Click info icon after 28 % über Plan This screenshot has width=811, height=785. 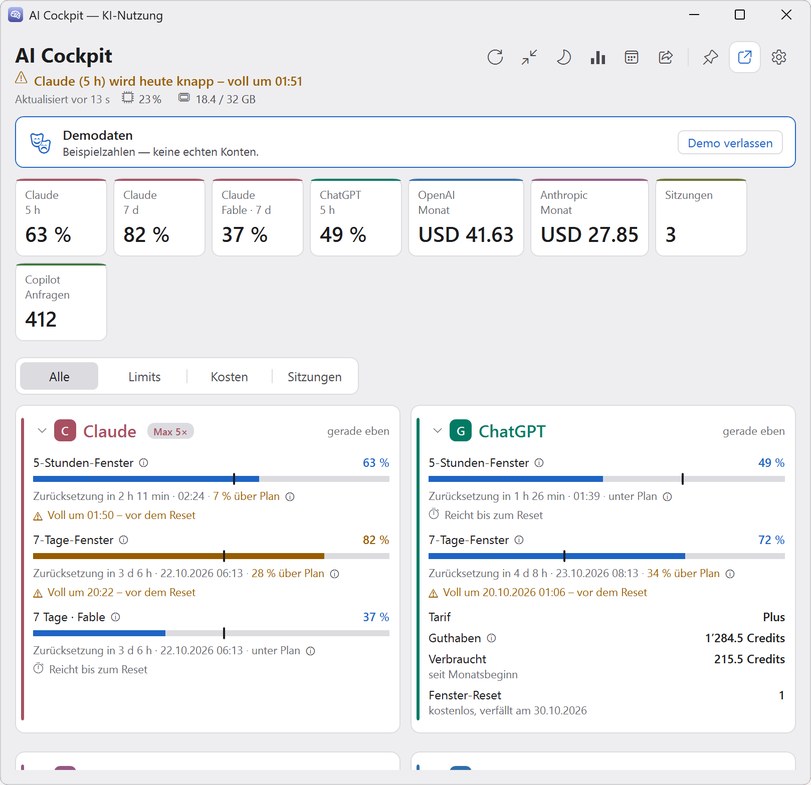coord(335,573)
